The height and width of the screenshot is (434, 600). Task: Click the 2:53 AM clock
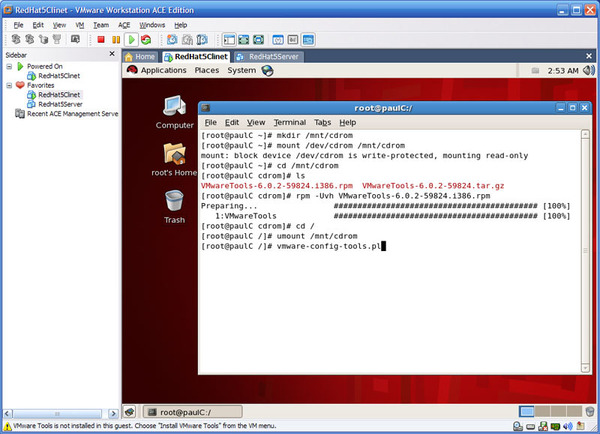point(562,71)
